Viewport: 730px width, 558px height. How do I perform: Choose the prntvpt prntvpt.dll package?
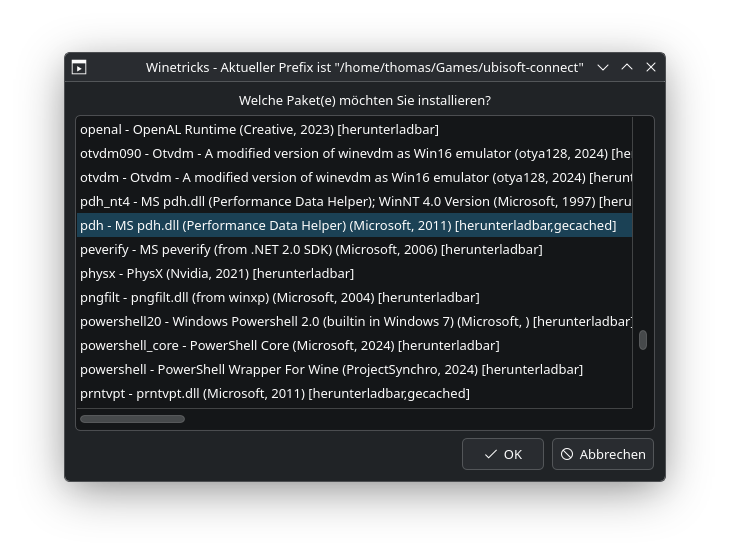click(354, 394)
